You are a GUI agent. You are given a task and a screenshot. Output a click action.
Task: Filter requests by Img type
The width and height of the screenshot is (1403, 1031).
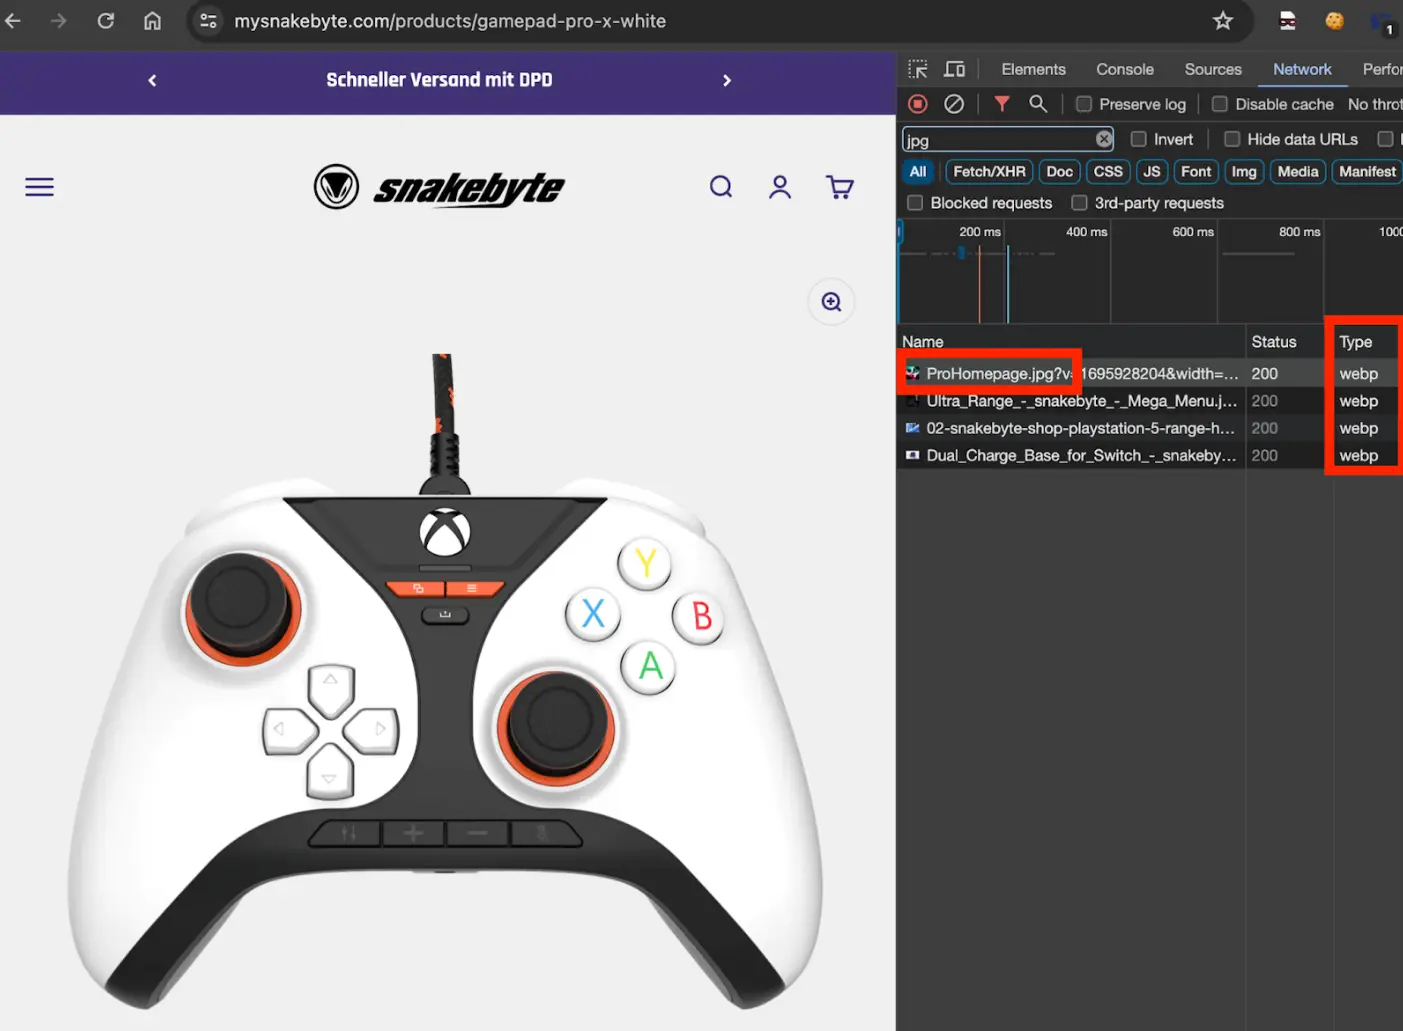click(1243, 172)
